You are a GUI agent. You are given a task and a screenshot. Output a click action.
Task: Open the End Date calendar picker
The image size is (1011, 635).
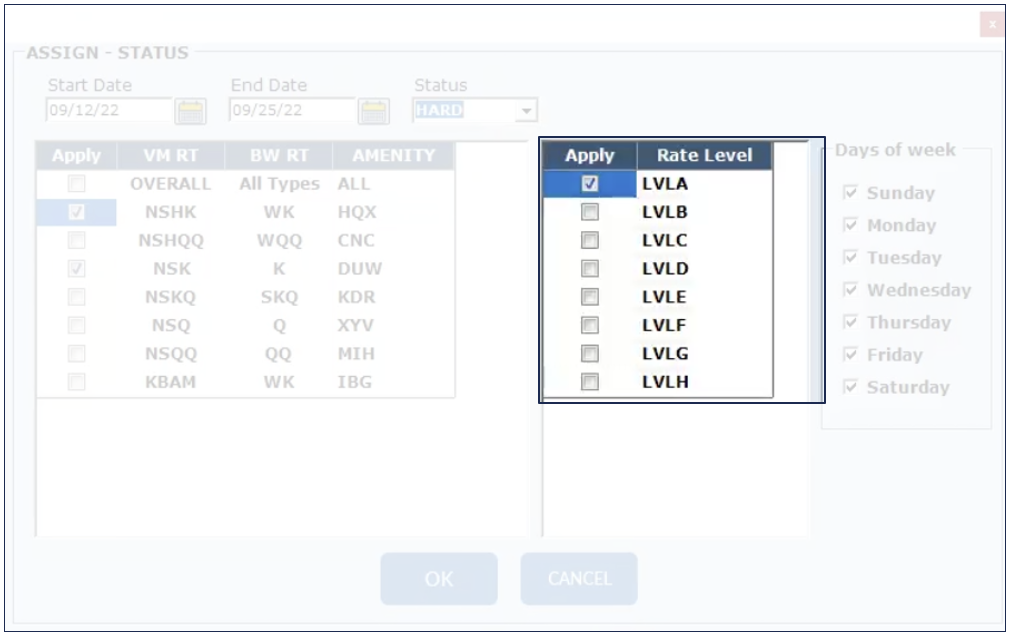click(x=374, y=111)
